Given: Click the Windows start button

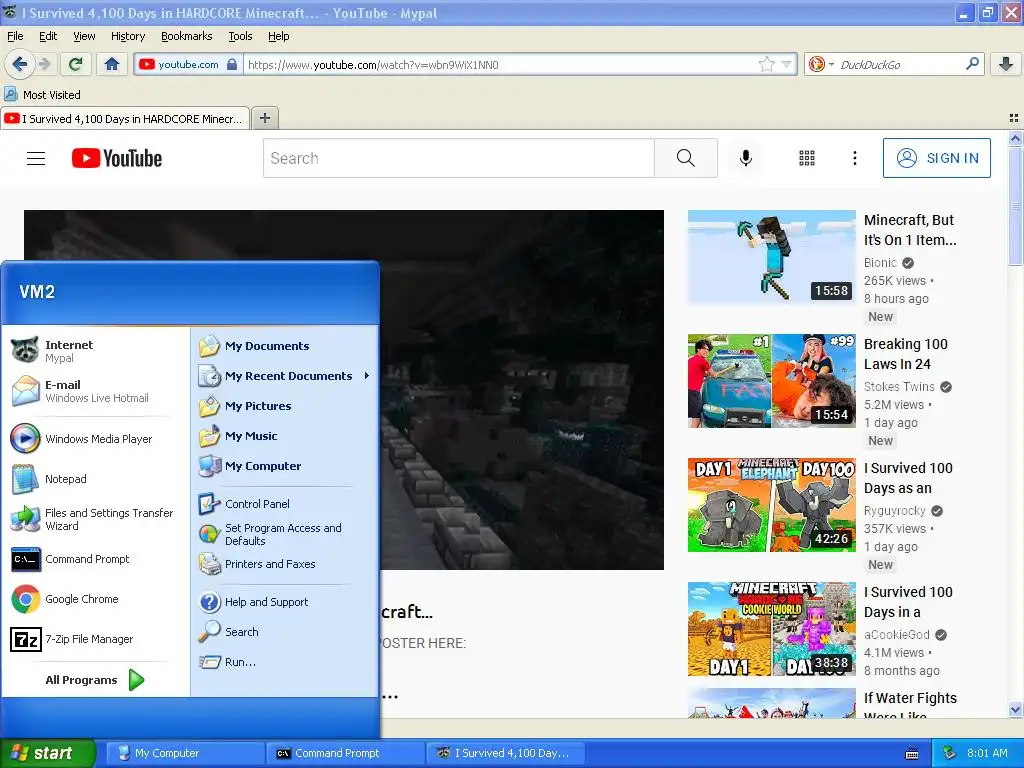Looking at the screenshot, I should click(48, 753).
